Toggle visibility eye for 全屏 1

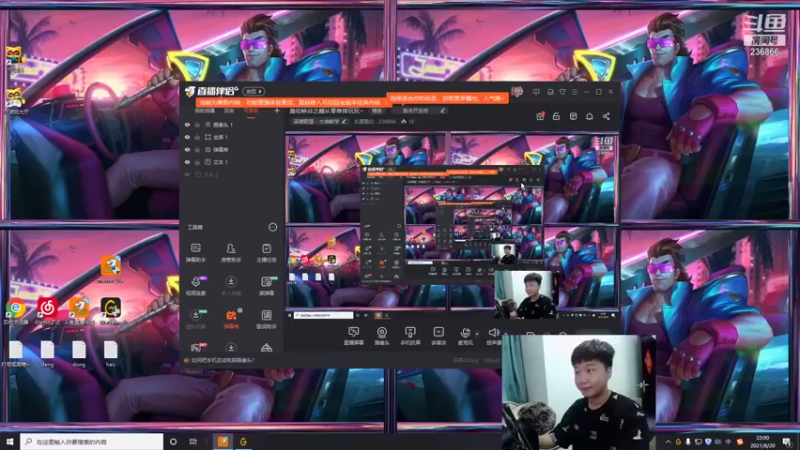click(187, 137)
